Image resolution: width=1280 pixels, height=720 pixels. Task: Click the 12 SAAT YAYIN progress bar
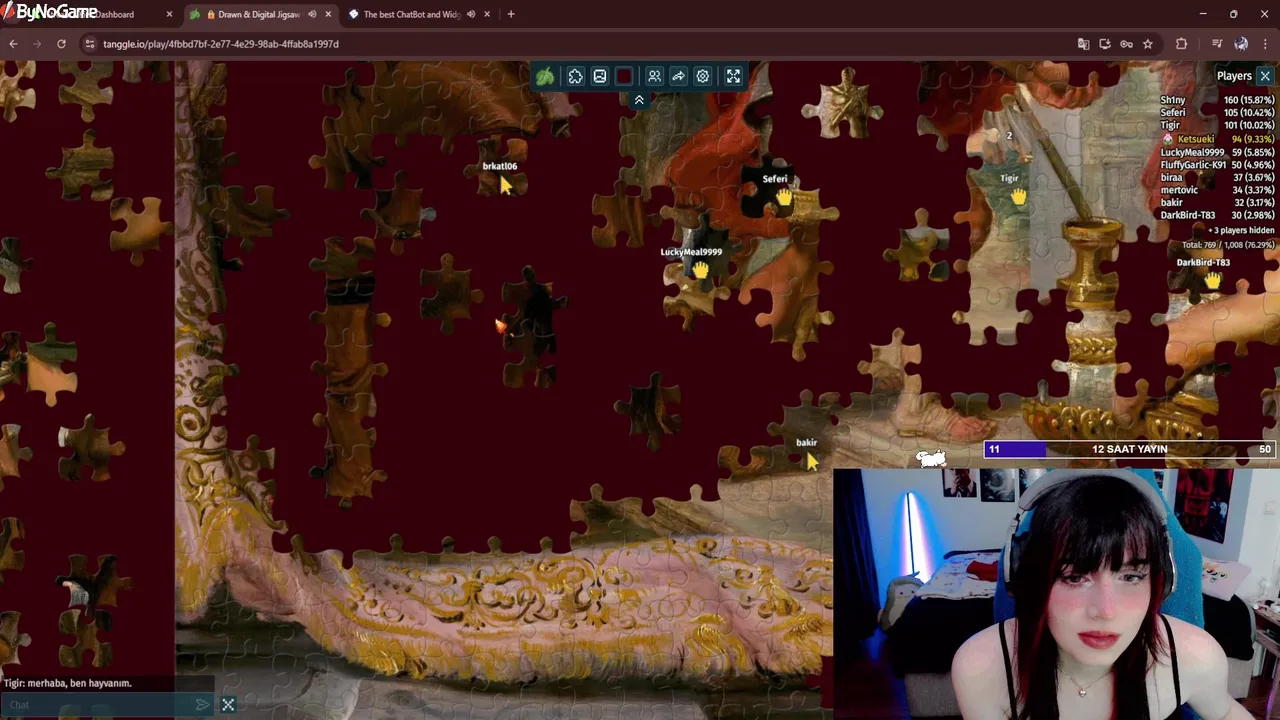[x=1130, y=450]
